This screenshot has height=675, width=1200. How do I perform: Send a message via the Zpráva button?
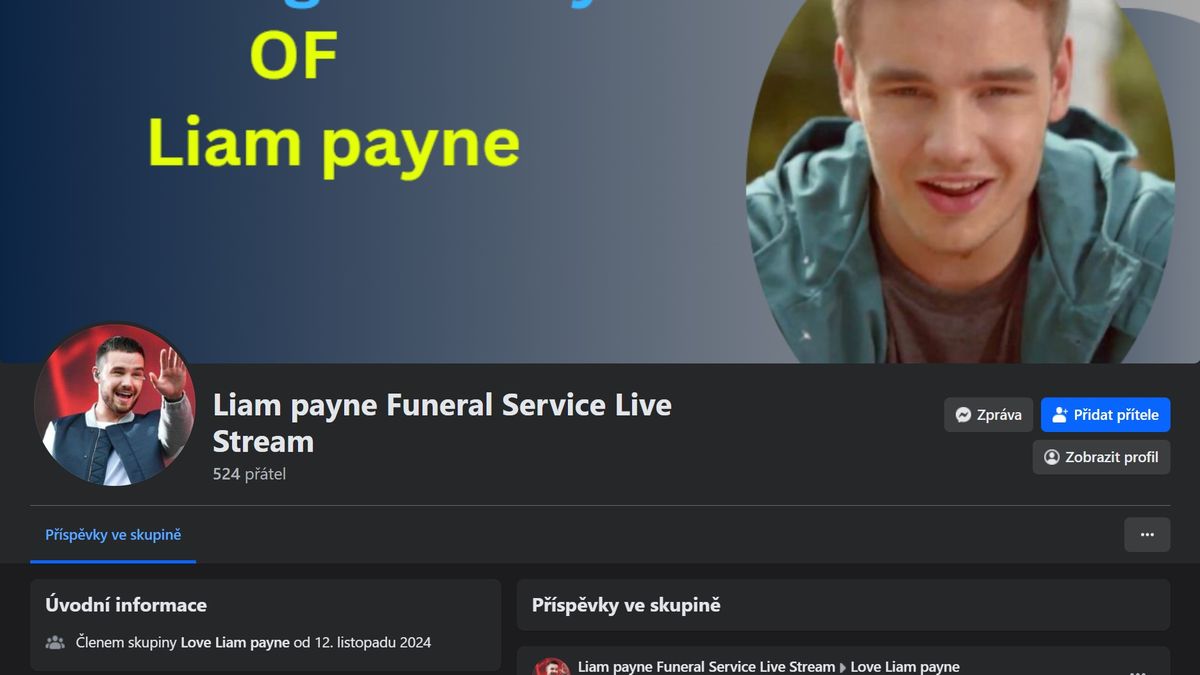pyautogui.click(x=988, y=415)
